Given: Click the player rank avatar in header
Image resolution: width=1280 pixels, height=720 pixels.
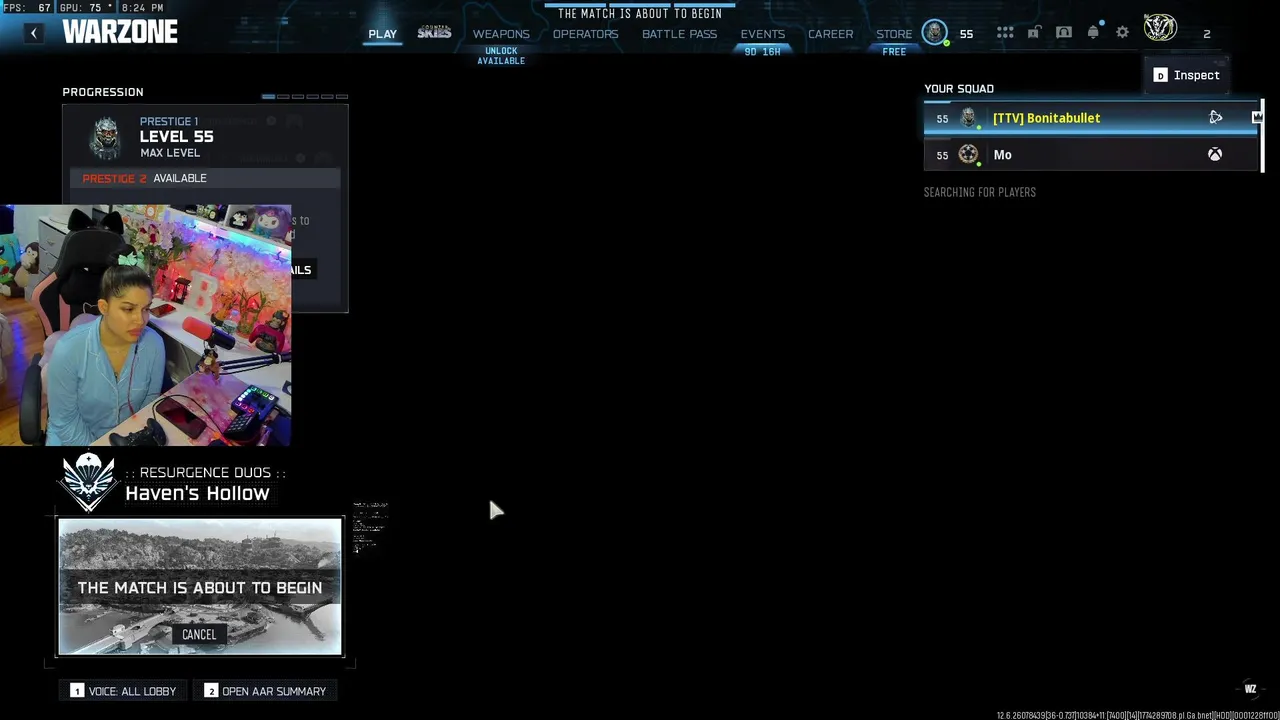Looking at the screenshot, I should [934, 32].
